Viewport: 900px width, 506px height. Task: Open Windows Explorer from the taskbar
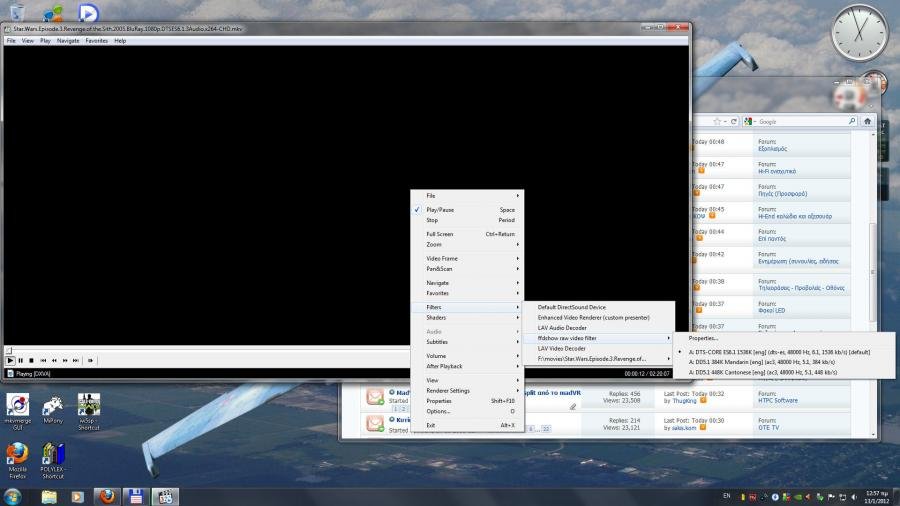coord(49,497)
